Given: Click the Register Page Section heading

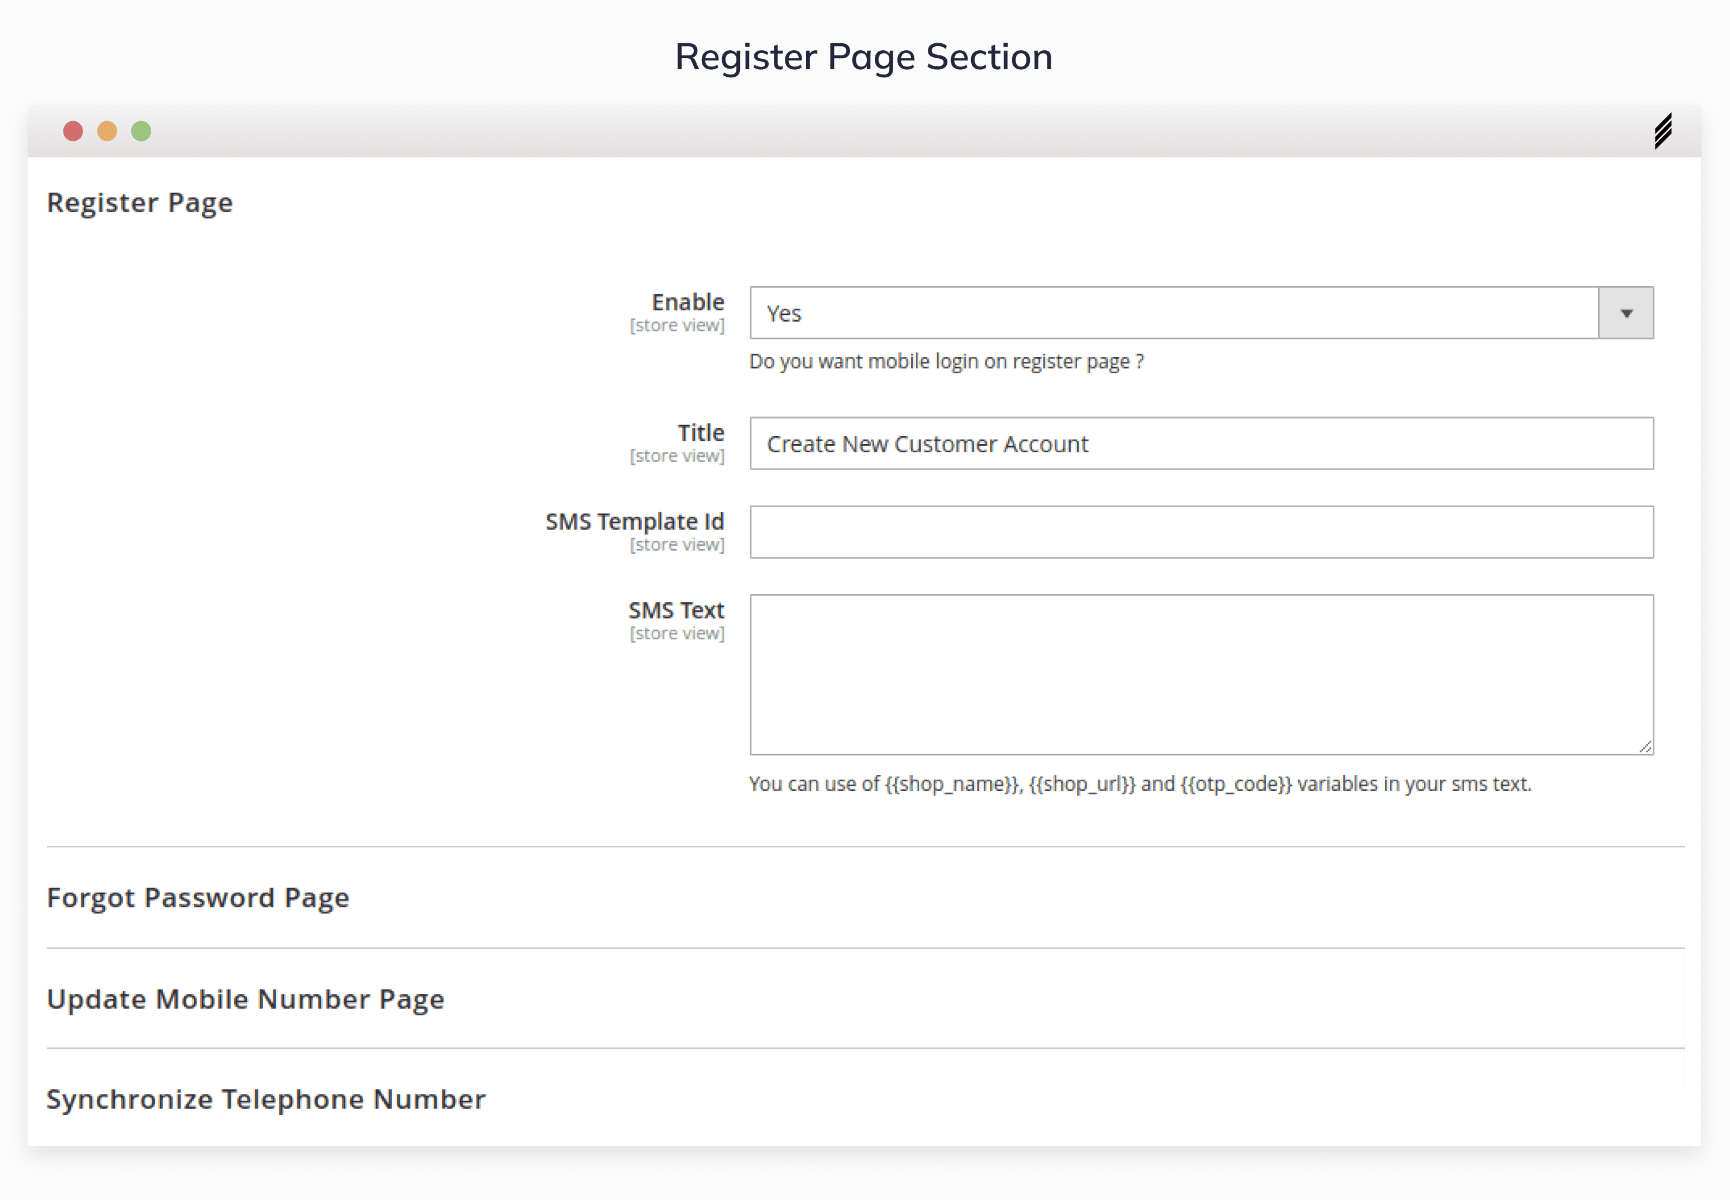Looking at the screenshot, I should [864, 57].
